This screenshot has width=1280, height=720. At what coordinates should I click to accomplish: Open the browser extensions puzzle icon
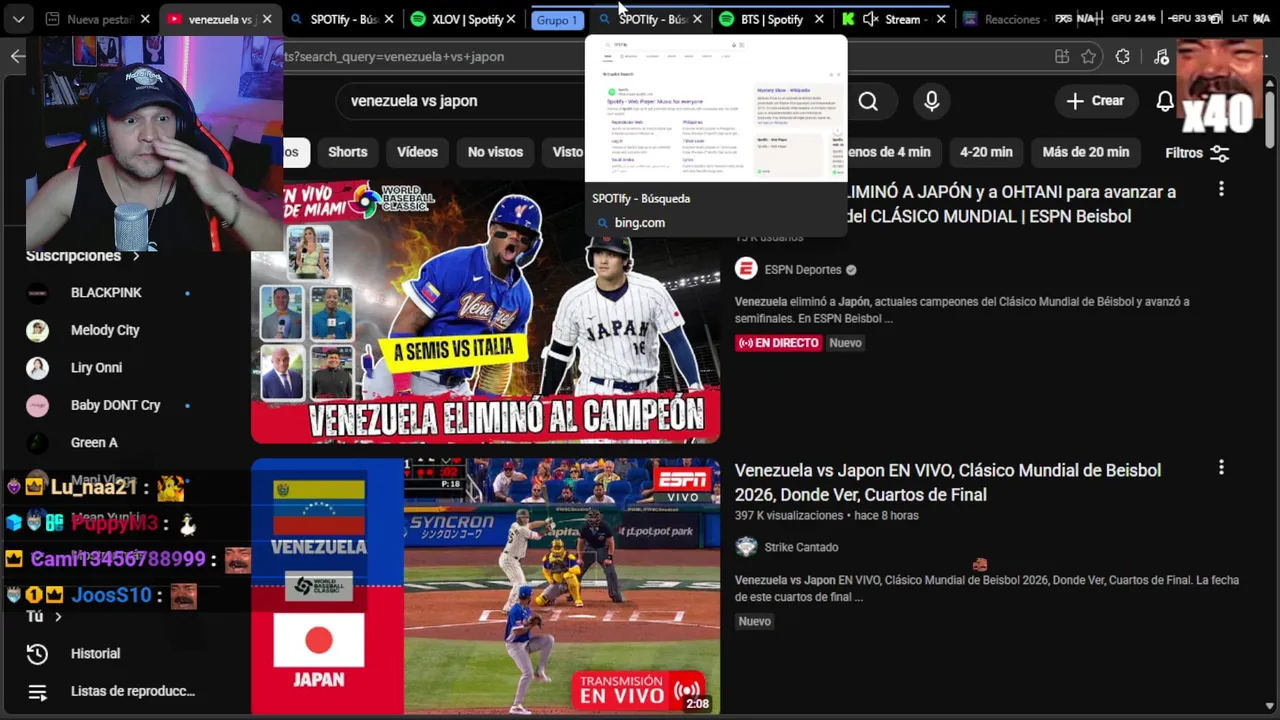pos(1123,57)
